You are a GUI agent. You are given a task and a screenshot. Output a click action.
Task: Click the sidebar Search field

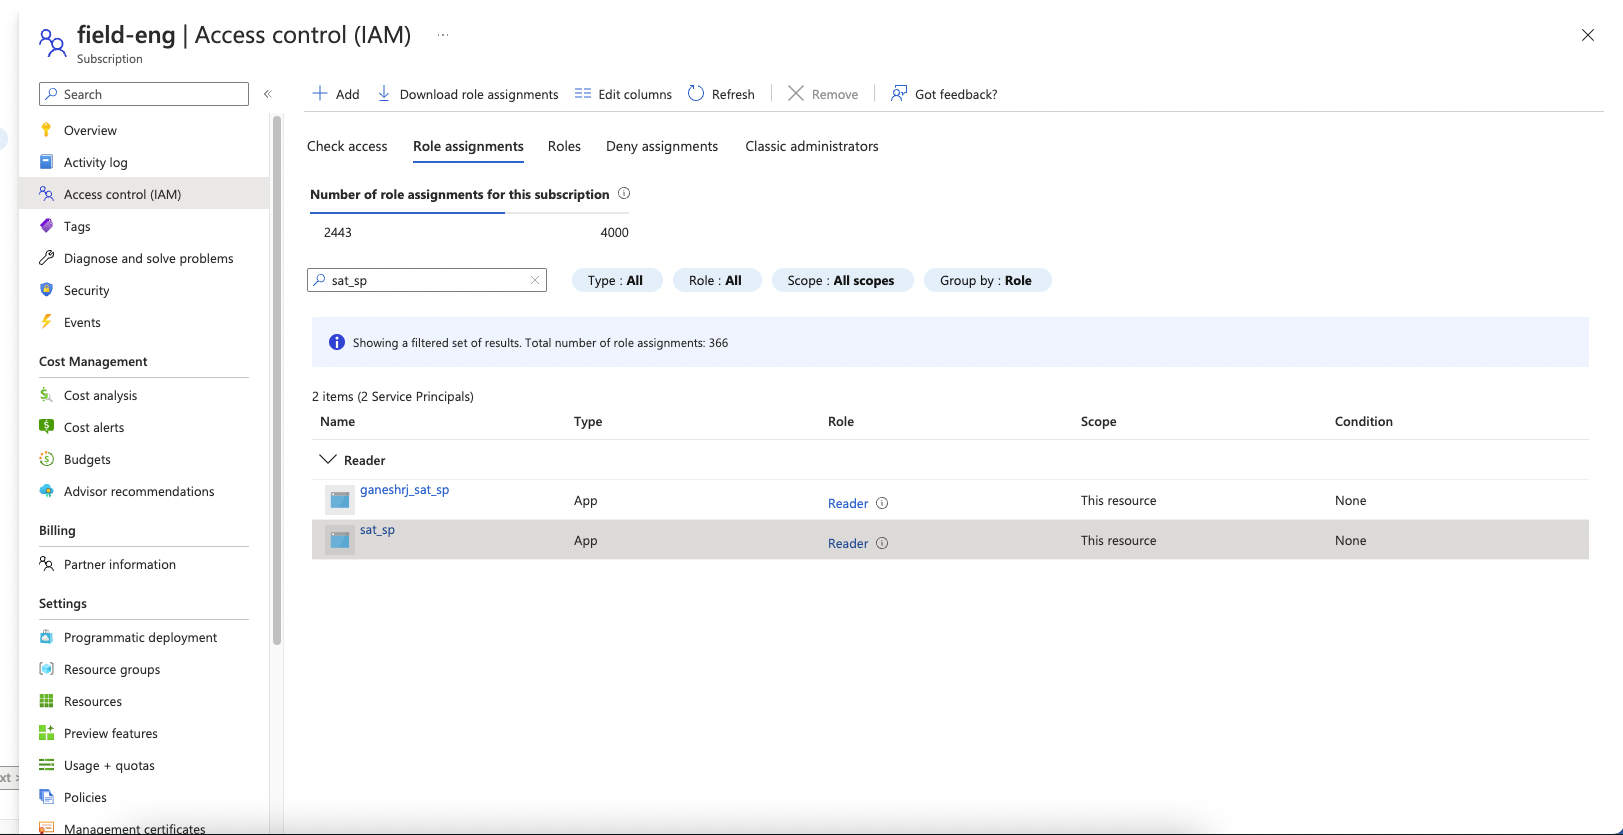click(144, 94)
